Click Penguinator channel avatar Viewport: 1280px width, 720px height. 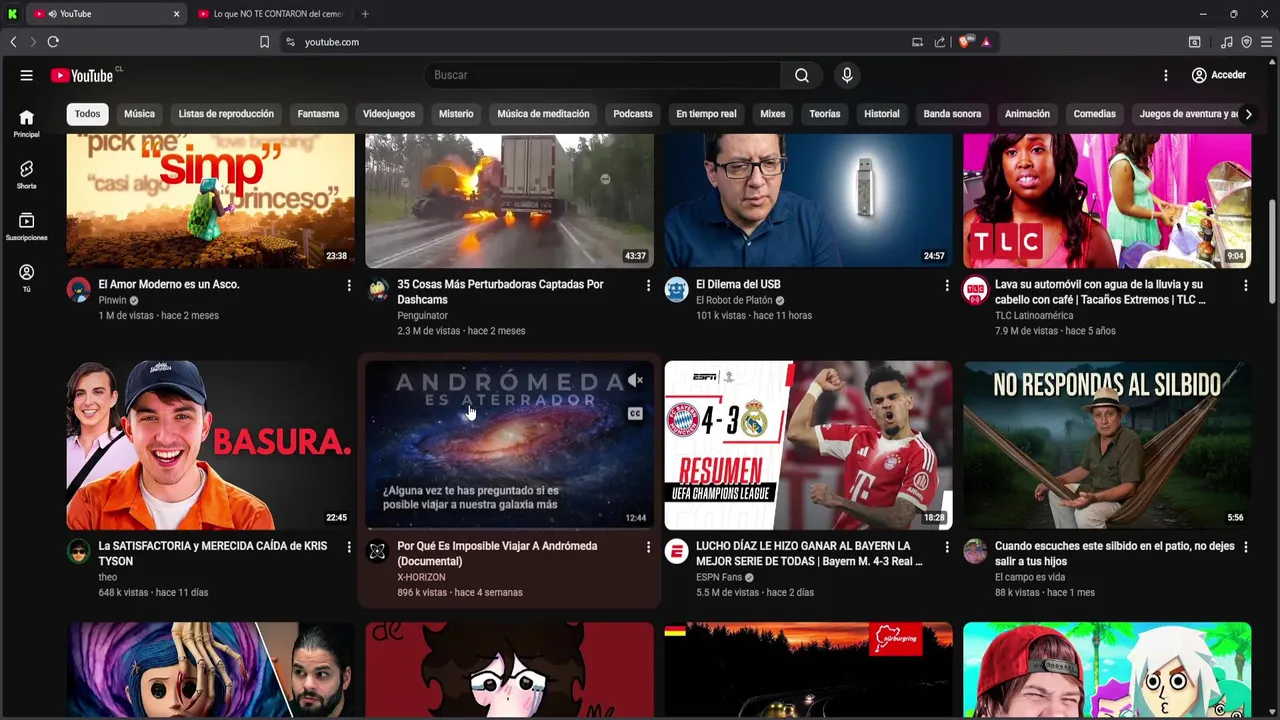point(378,290)
